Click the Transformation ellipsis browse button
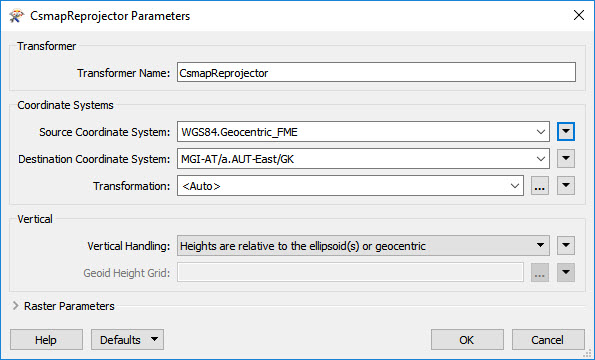This screenshot has width=595, height=360. tap(540, 186)
